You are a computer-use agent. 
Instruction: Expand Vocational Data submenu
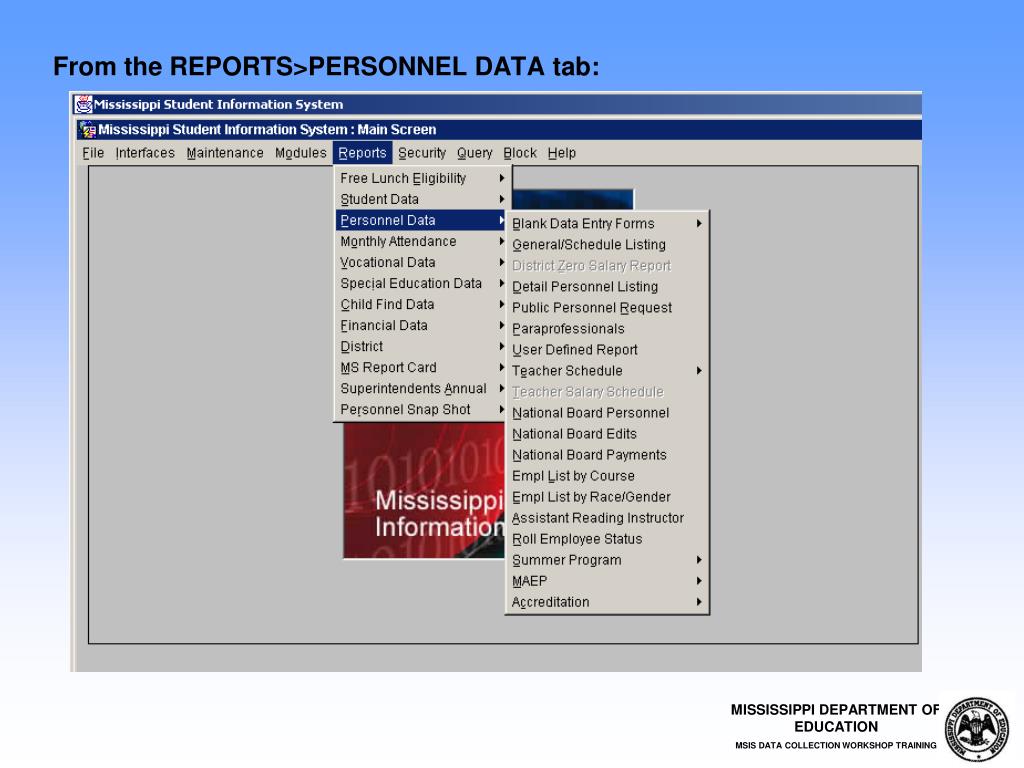(422, 263)
